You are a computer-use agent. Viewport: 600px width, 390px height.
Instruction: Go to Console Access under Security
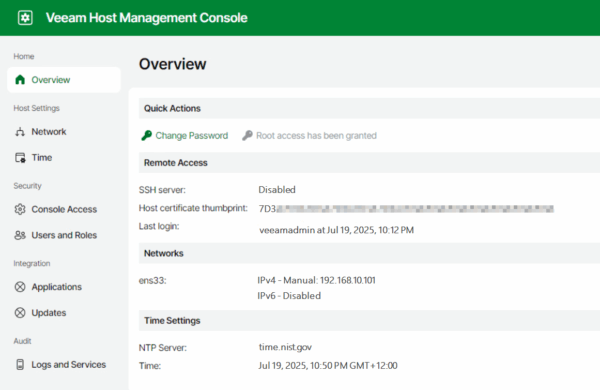tap(64, 209)
